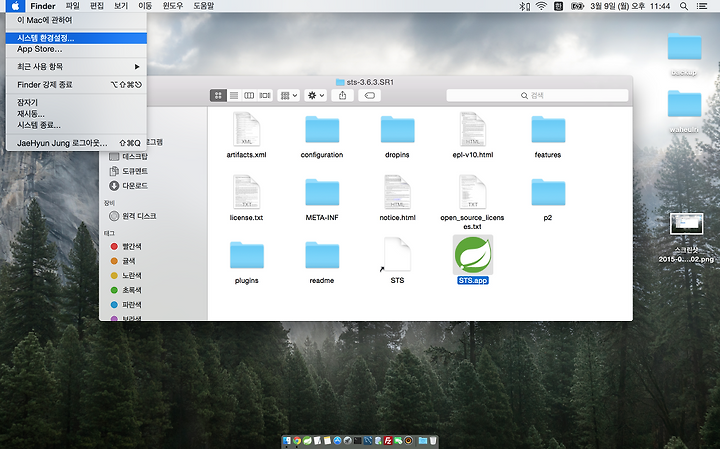Choose JaeHyun Jung 로그아웃... menu item
The image size is (720, 449).
click(x=76, y=143)
